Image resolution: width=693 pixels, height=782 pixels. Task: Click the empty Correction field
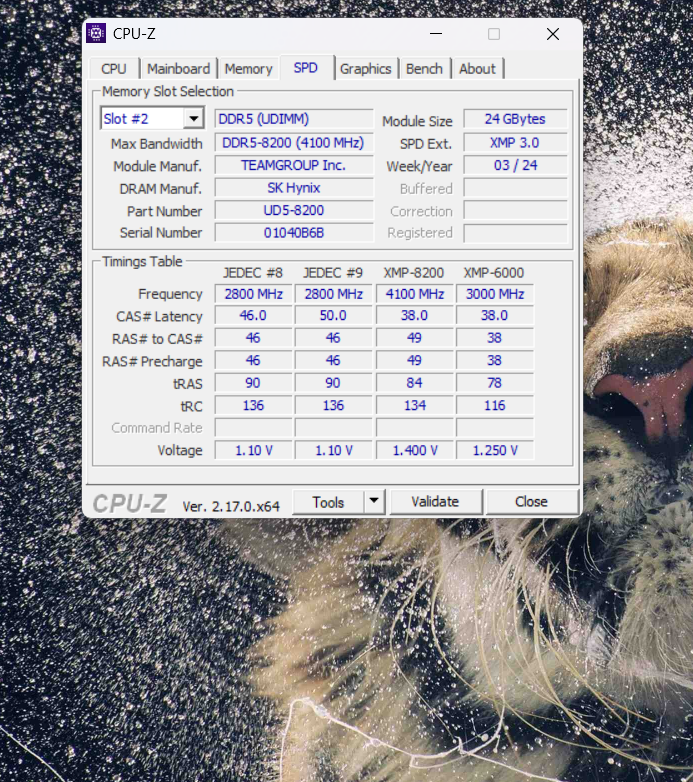[x=515, y=211]
